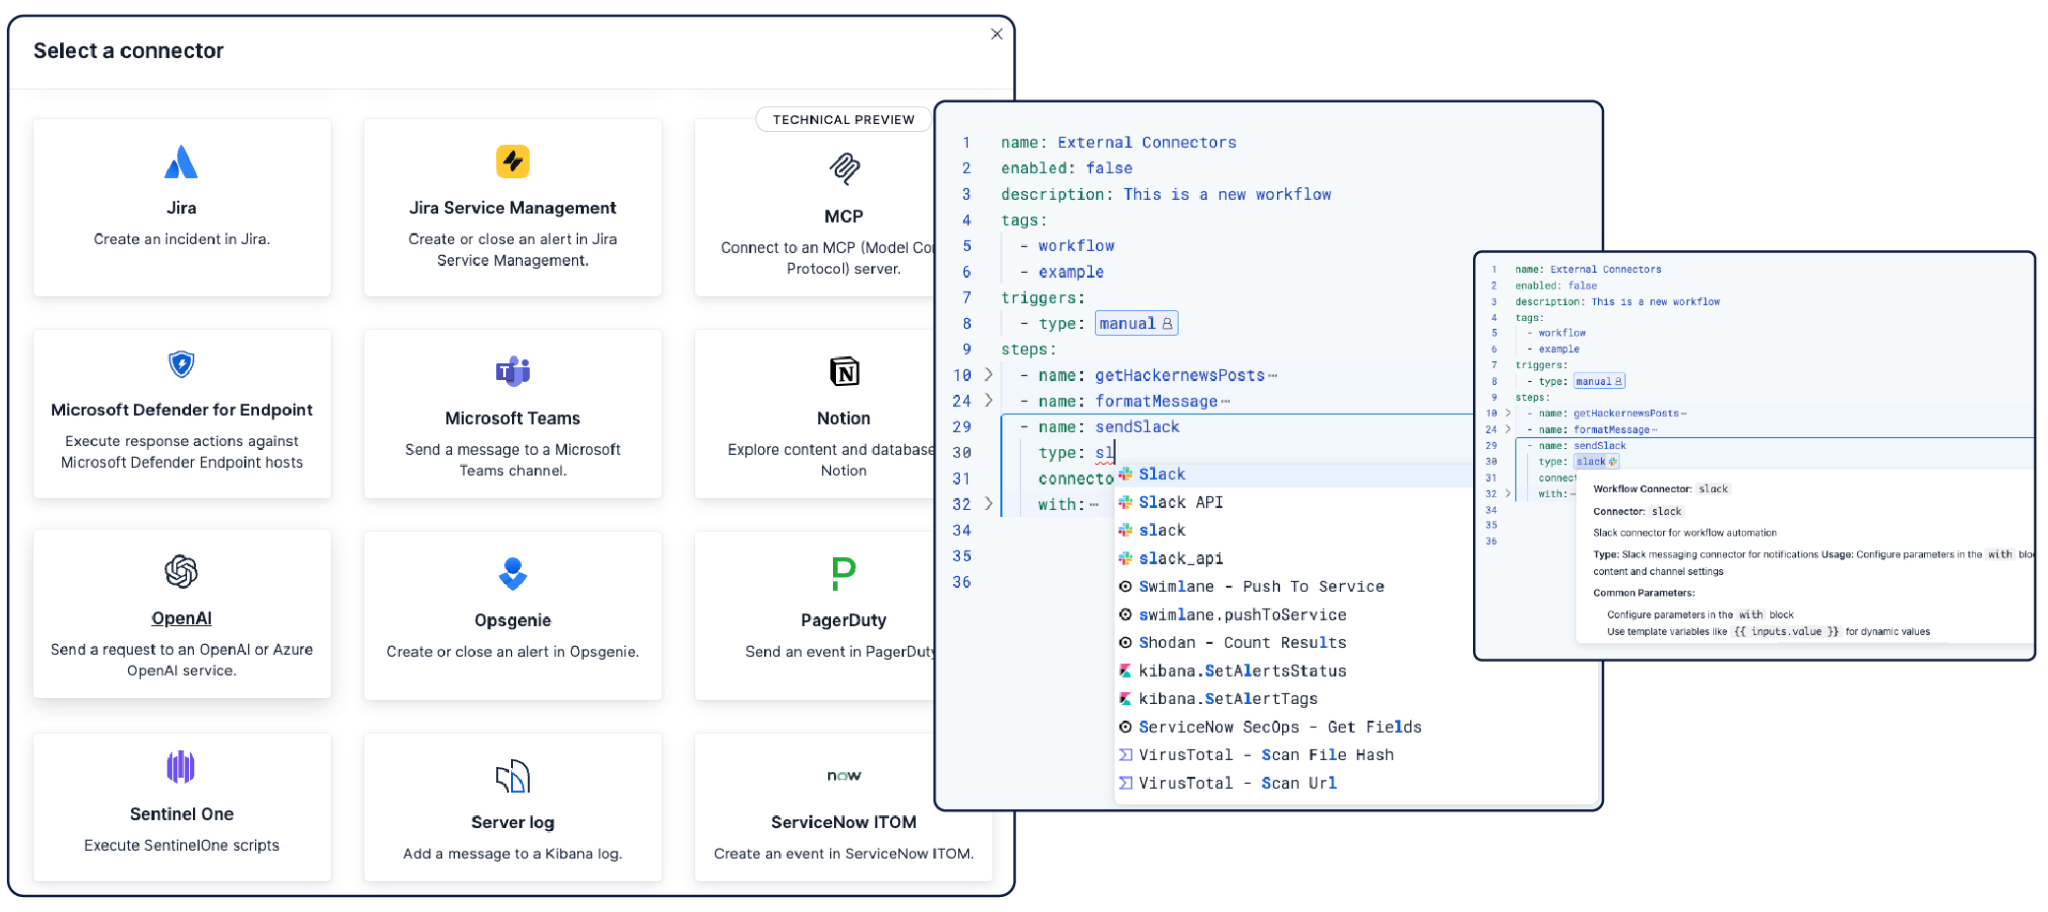Click 'Common Parameters:' text in tooltip

pyautogui.click(x=1643, y=593)
